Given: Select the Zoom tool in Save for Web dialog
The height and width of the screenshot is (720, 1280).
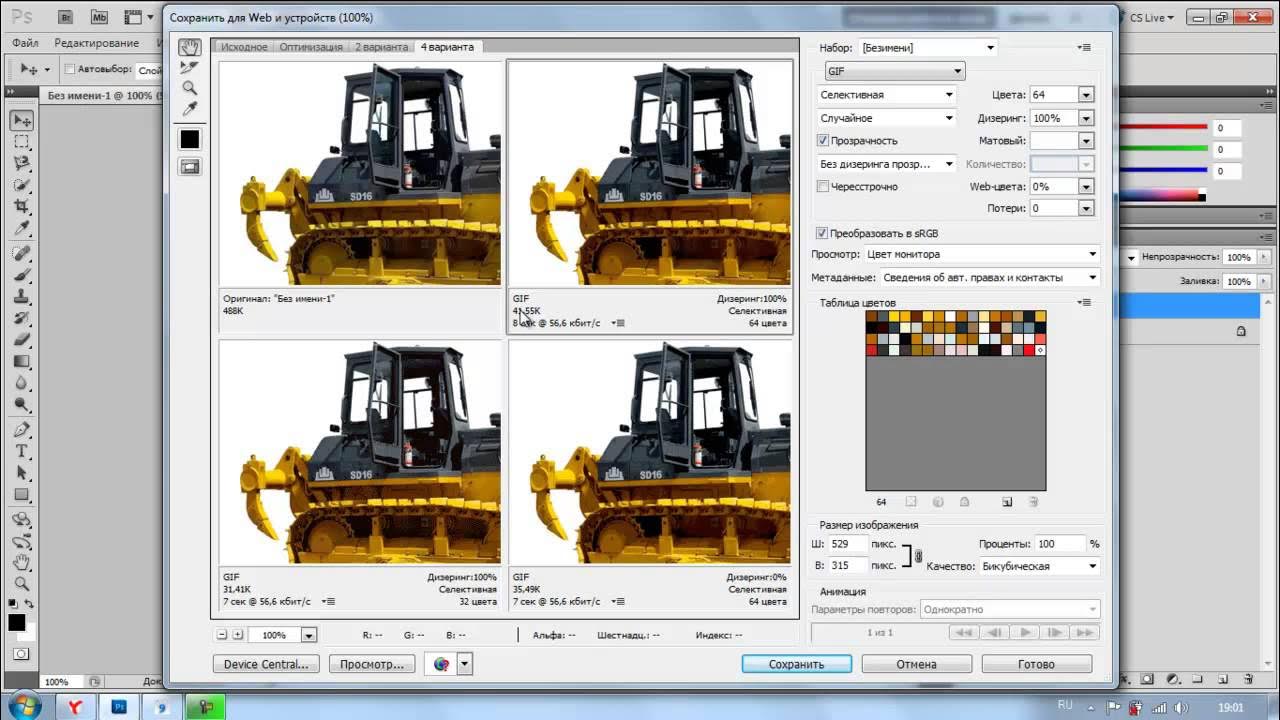Looking at the screenshot, I should pyautogui.click(x=189, y=88).
